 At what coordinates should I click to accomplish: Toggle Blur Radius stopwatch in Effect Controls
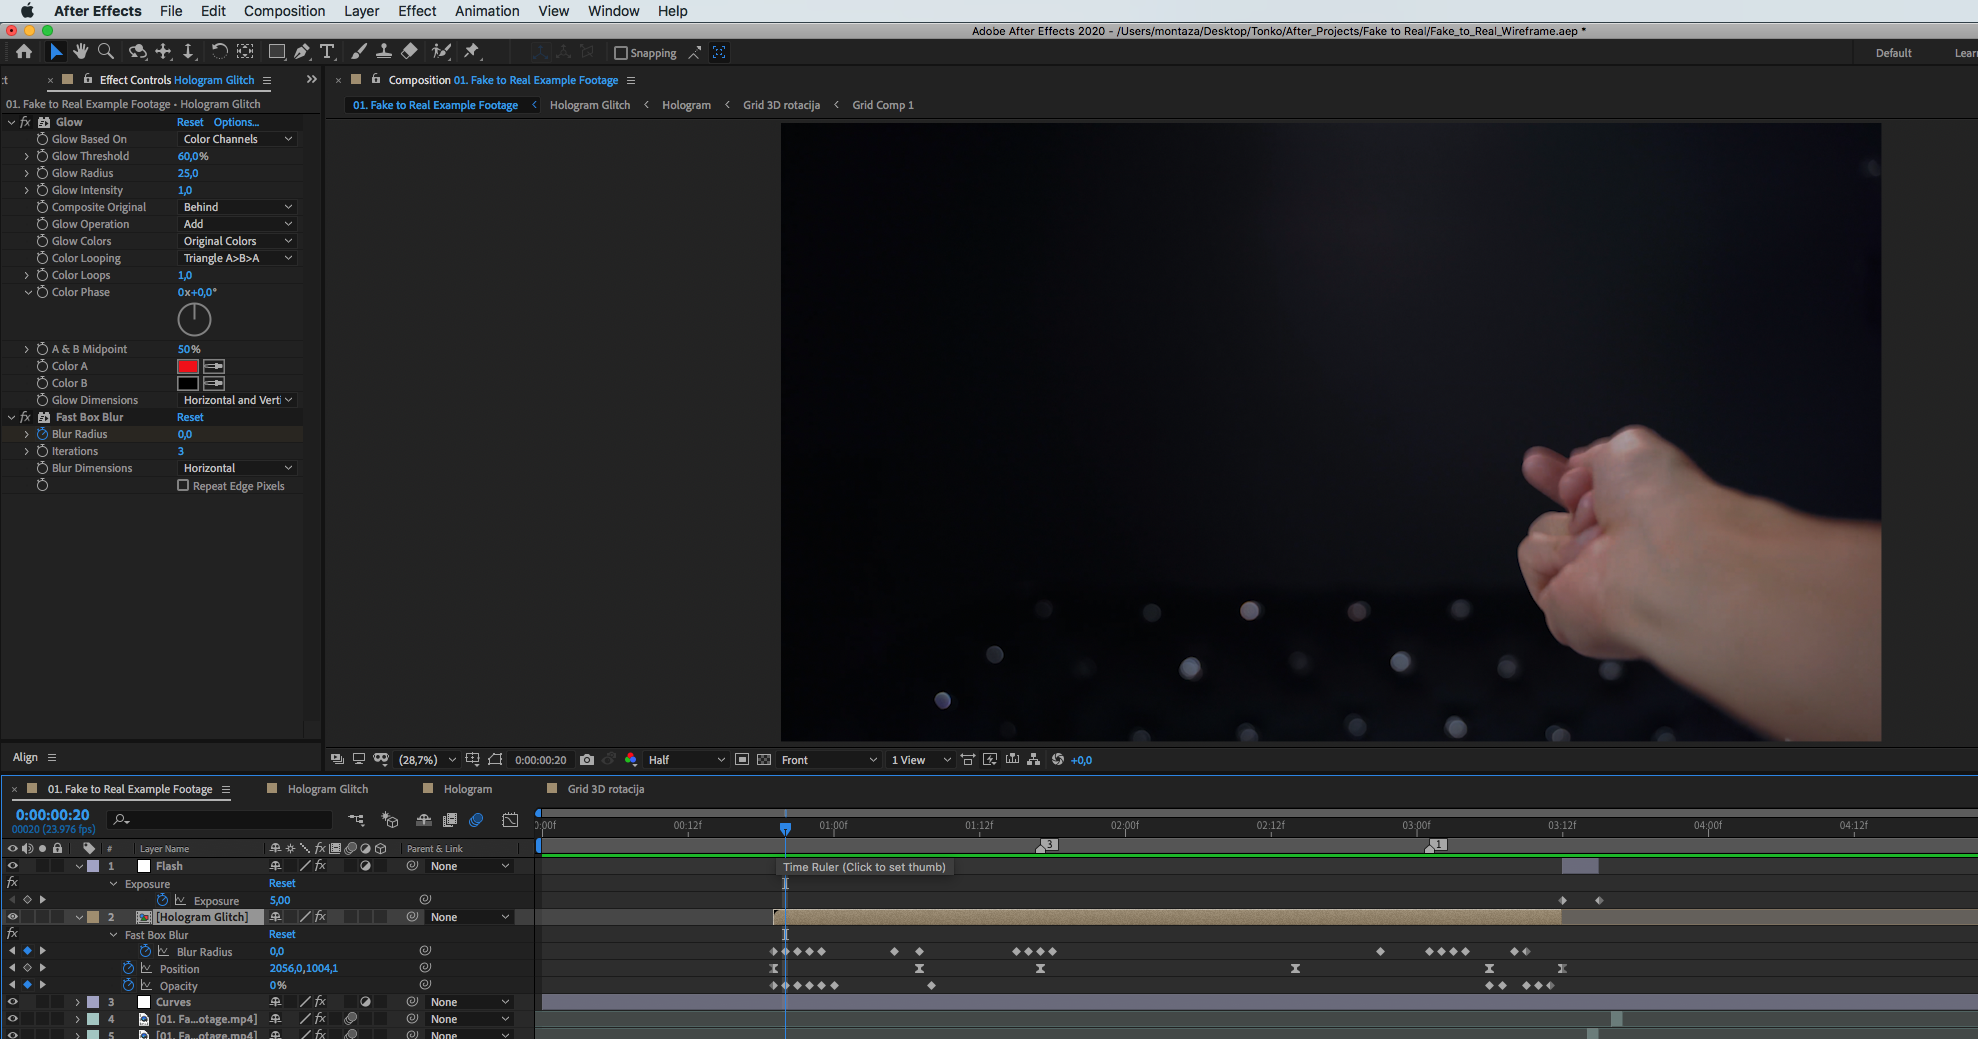click(x=42, y=434)
